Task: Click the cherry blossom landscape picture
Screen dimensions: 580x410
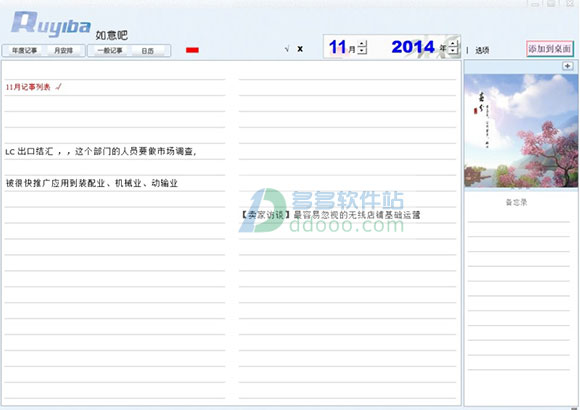Action: pyautogui.click(x=521, y=131)
